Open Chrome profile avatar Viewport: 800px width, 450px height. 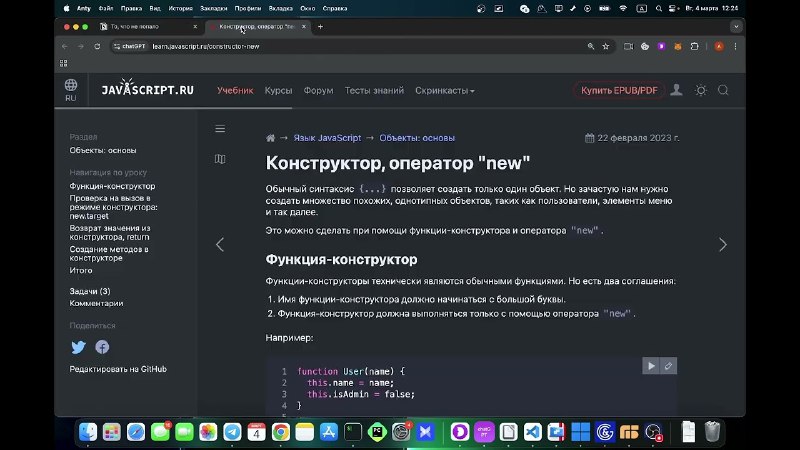coord(719,46)
